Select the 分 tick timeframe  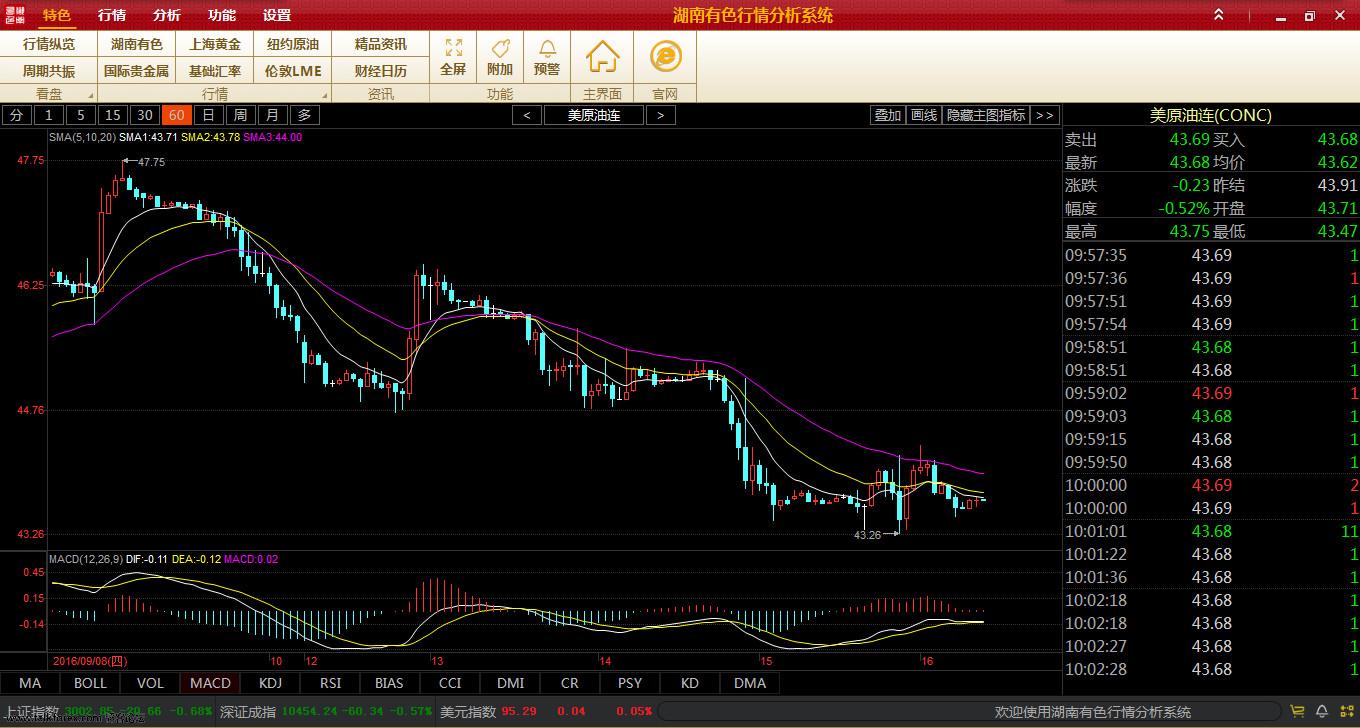(16, 115)
